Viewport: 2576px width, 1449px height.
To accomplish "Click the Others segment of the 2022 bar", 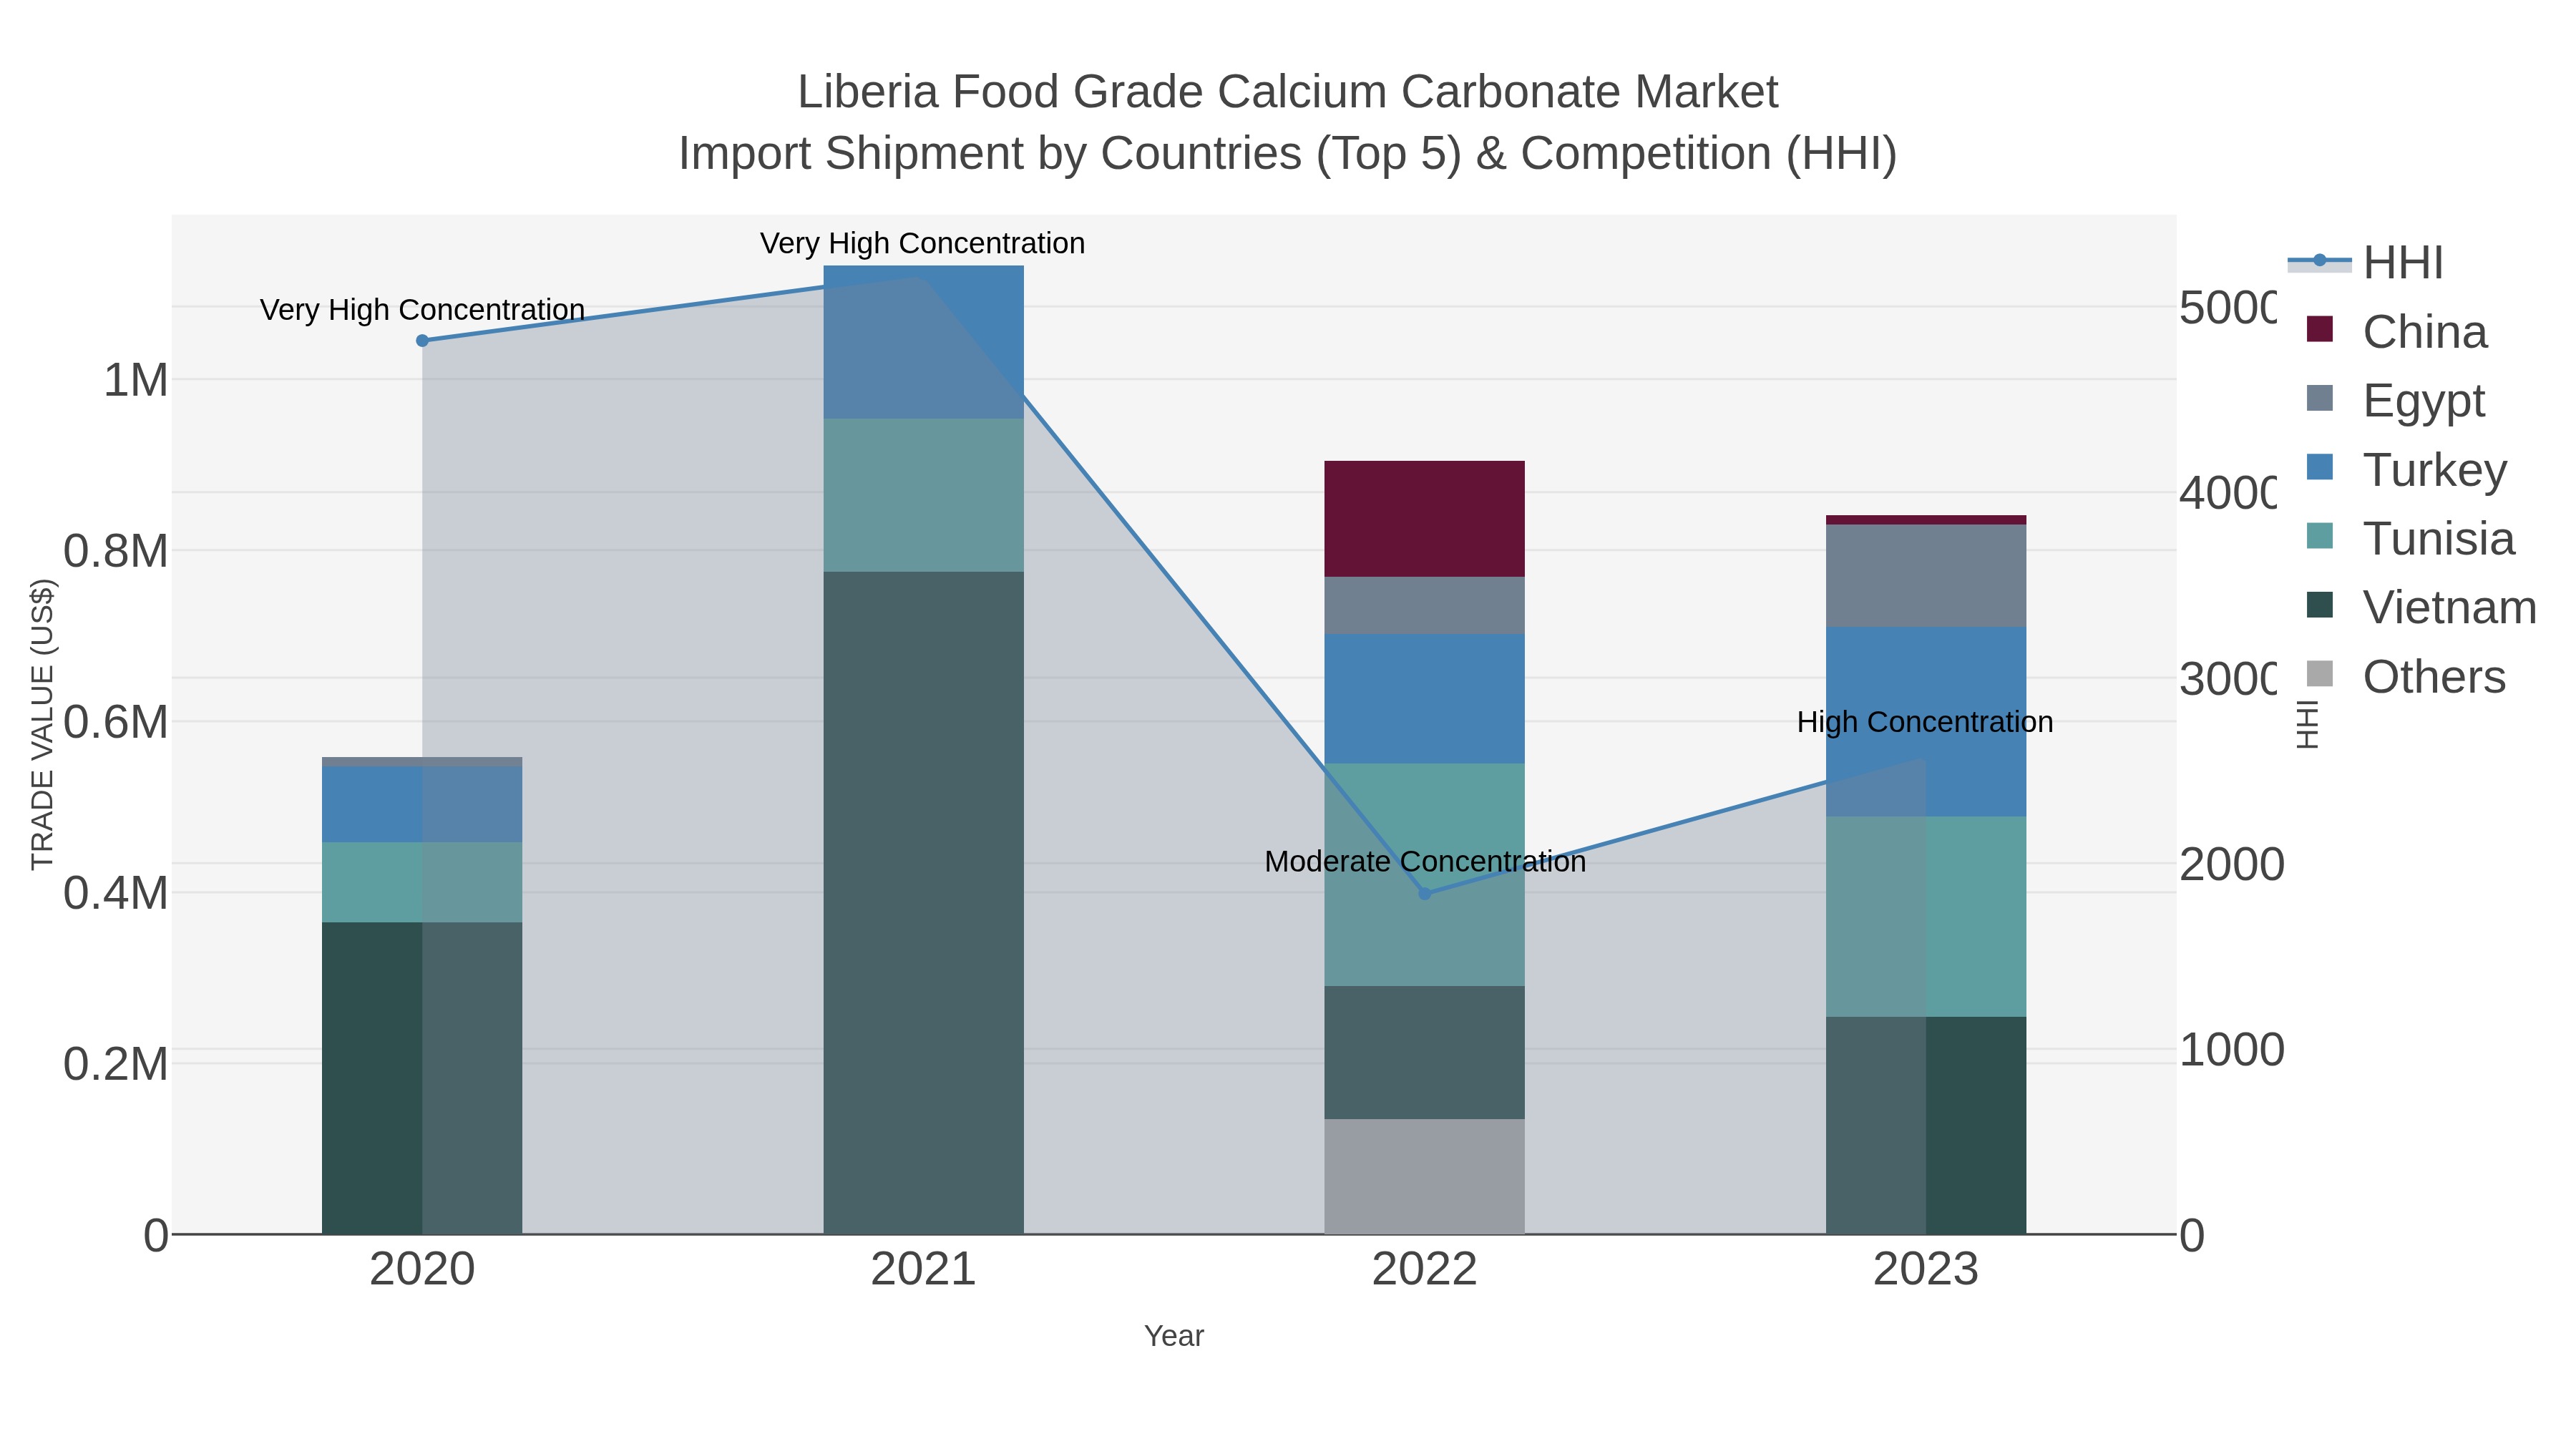I will coord(1425,1176).
